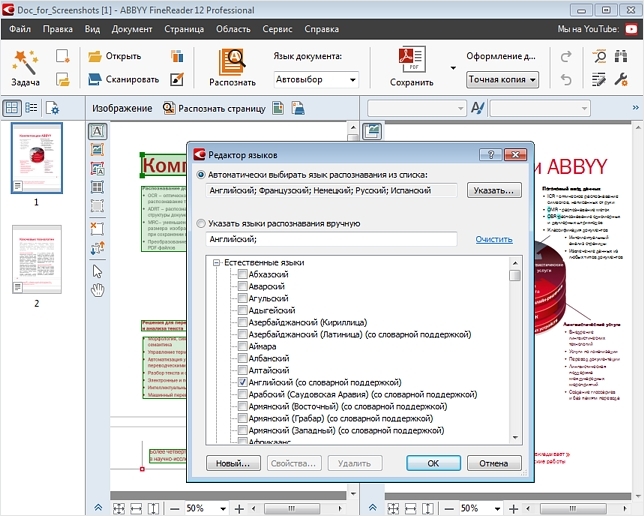Open the Область menu
The width and height of the screenshot is (644, 516).
[x=233, y=29]
